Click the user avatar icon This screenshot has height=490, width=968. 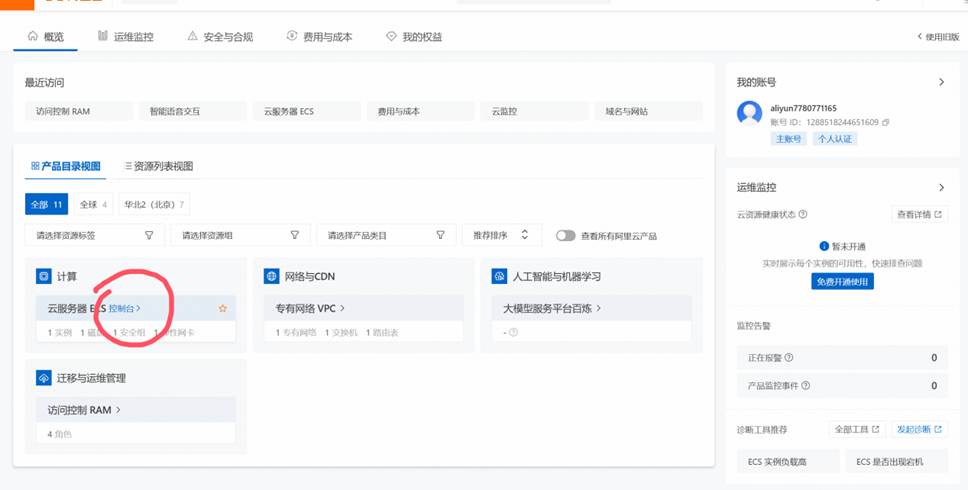(x=749, y=113)
